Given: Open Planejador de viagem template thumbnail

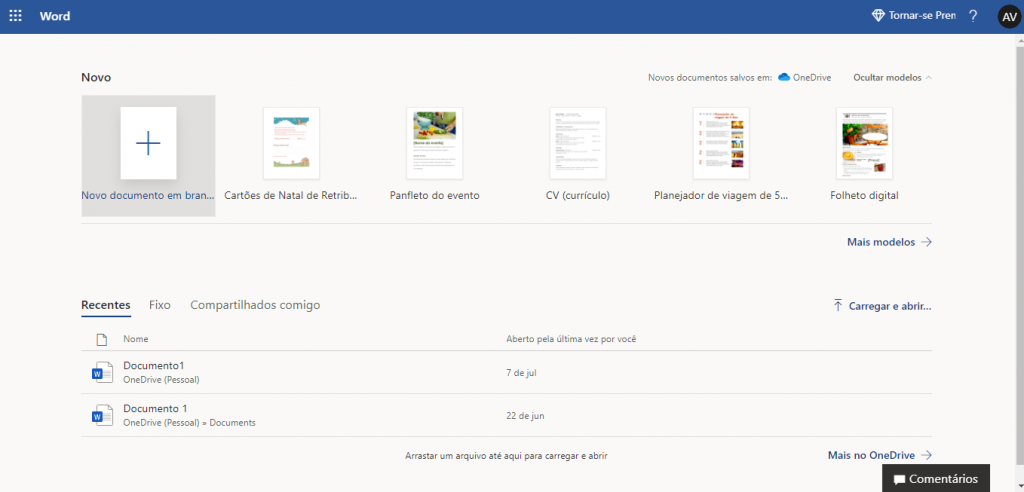Looking at the screenshot, I should point(721,143).
